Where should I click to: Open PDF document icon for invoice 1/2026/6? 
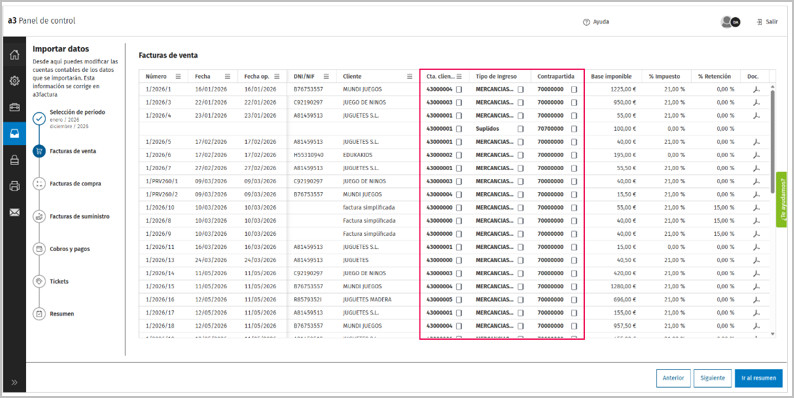click(756, 155)
